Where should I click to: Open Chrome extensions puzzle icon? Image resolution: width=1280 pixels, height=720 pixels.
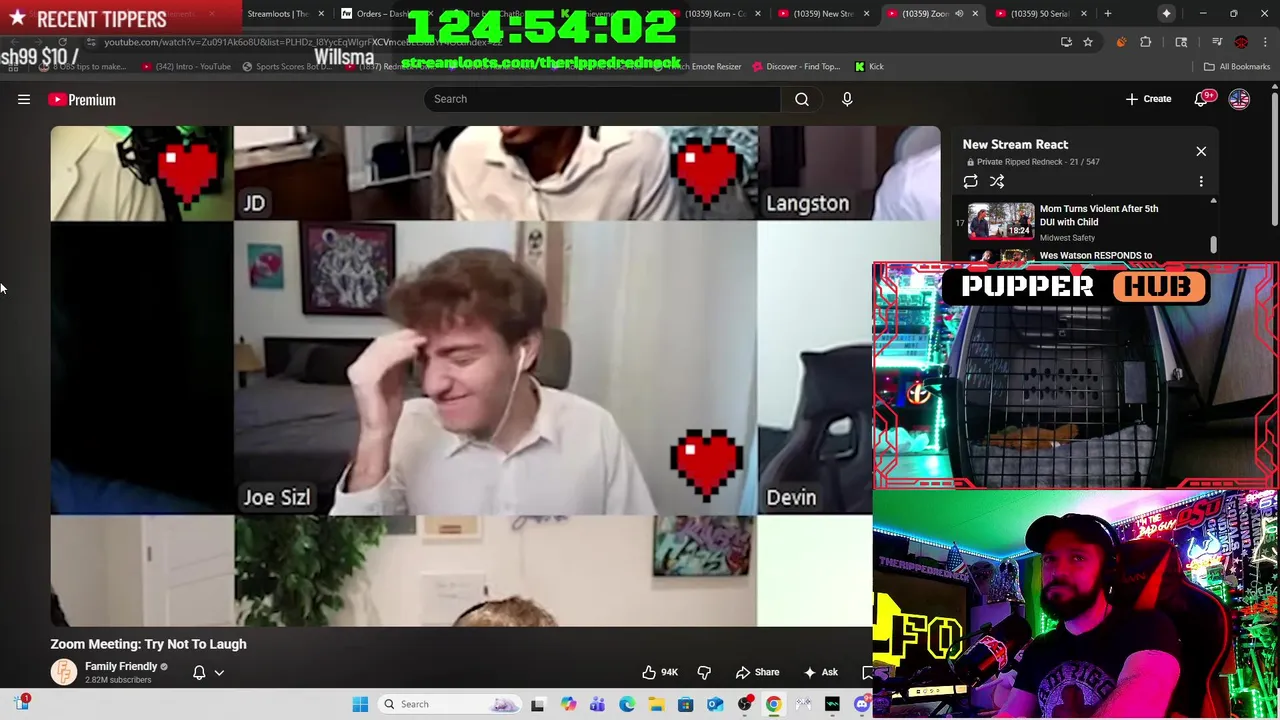[1146, 42]
